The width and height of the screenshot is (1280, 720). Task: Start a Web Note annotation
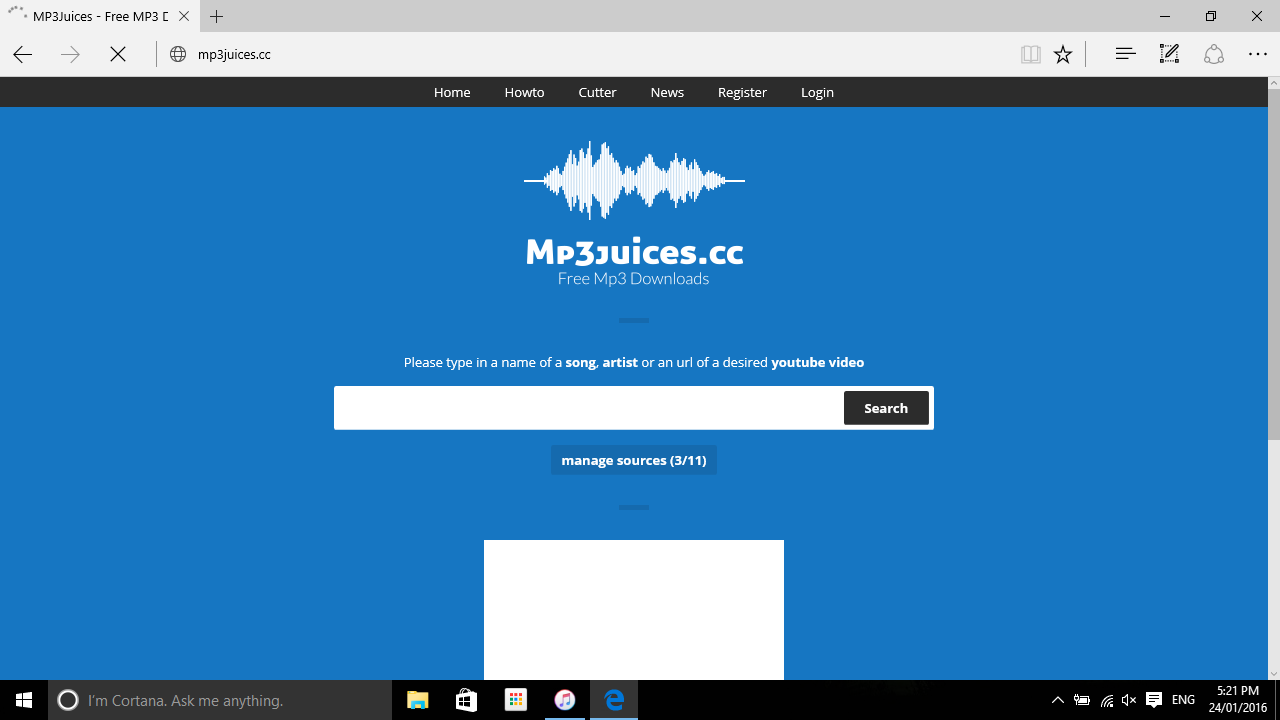[1168, 54]
